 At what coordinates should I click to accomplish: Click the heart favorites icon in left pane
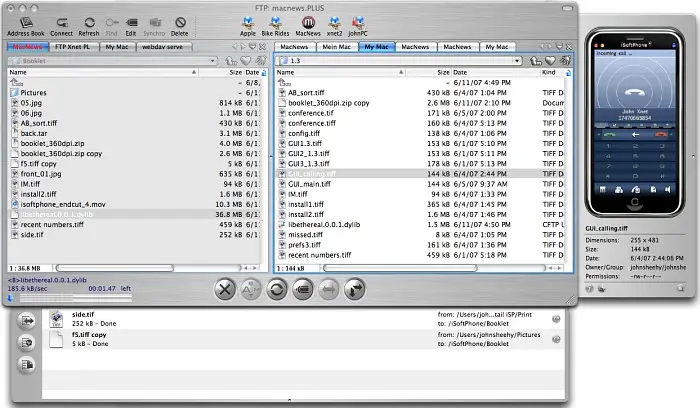click(x=246, y=61)
